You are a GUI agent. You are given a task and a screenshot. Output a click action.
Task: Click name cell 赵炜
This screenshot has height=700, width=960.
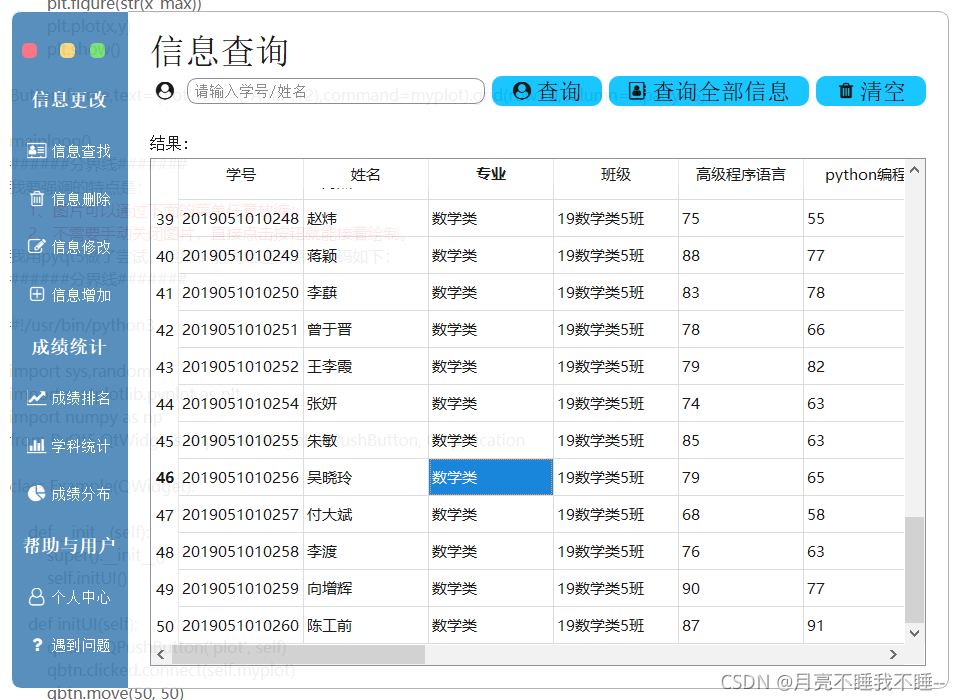click(x=366, y=219)
